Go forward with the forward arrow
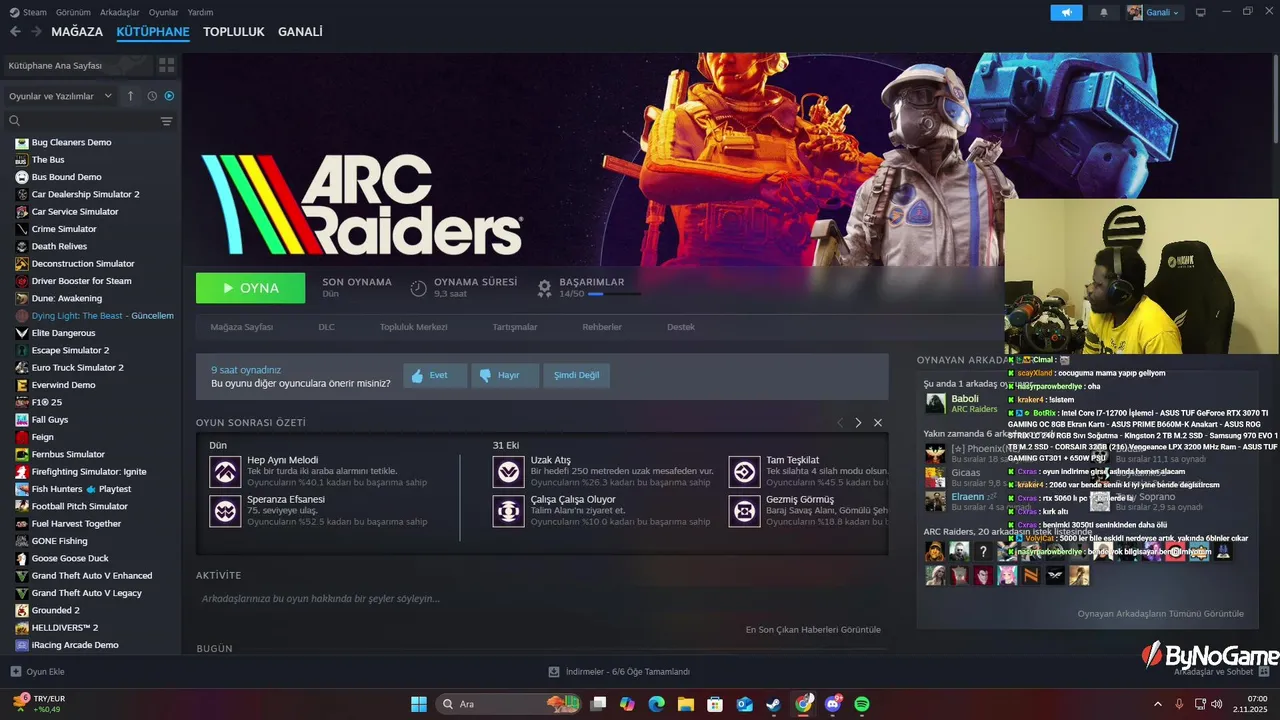 click(x=36, y=32)
